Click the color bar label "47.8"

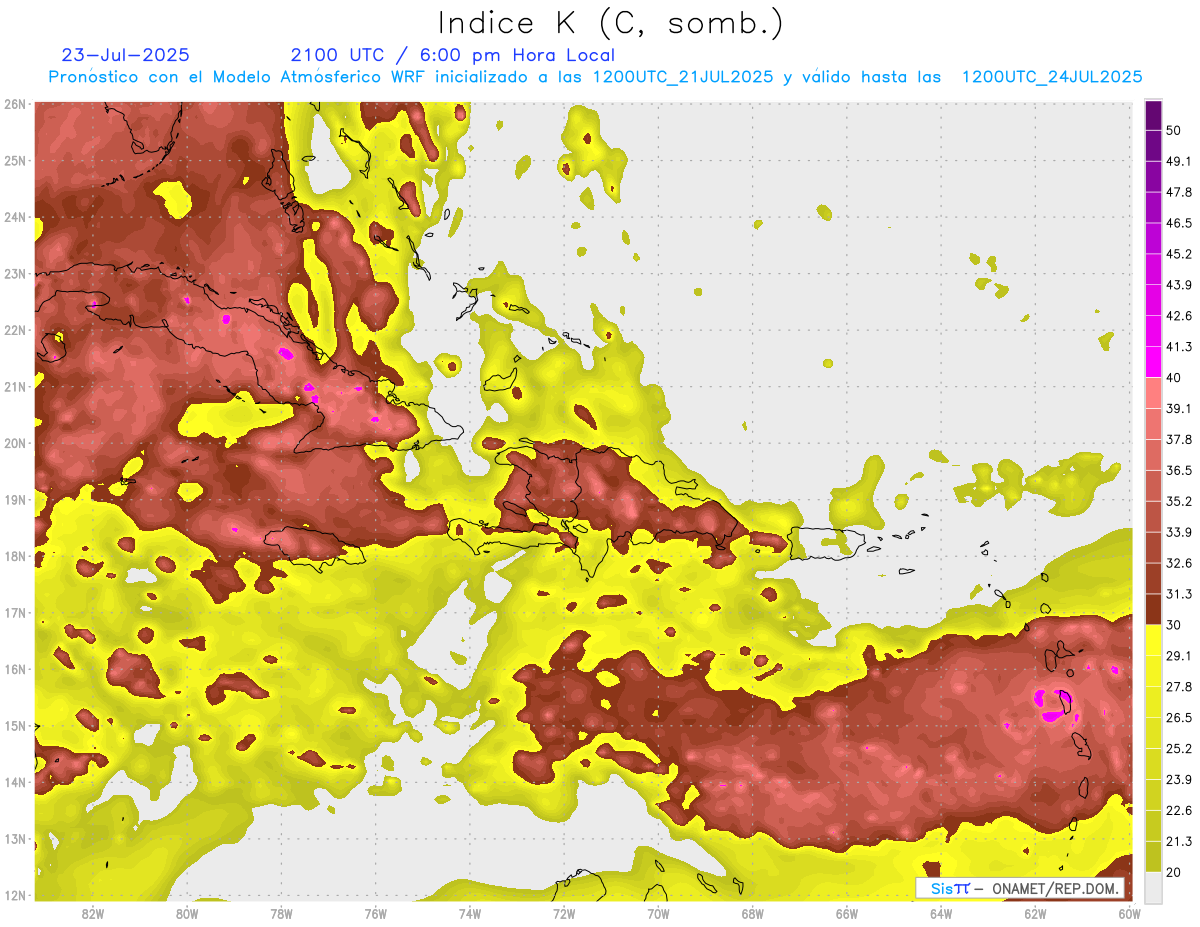tap(1179, 192)
